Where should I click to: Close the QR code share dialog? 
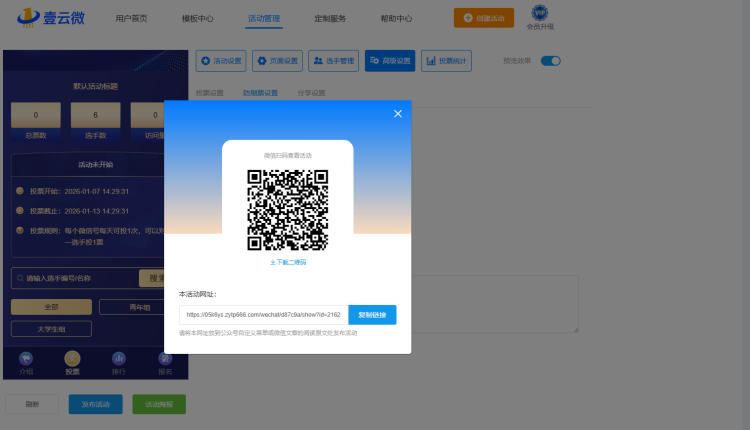[397, 114]
